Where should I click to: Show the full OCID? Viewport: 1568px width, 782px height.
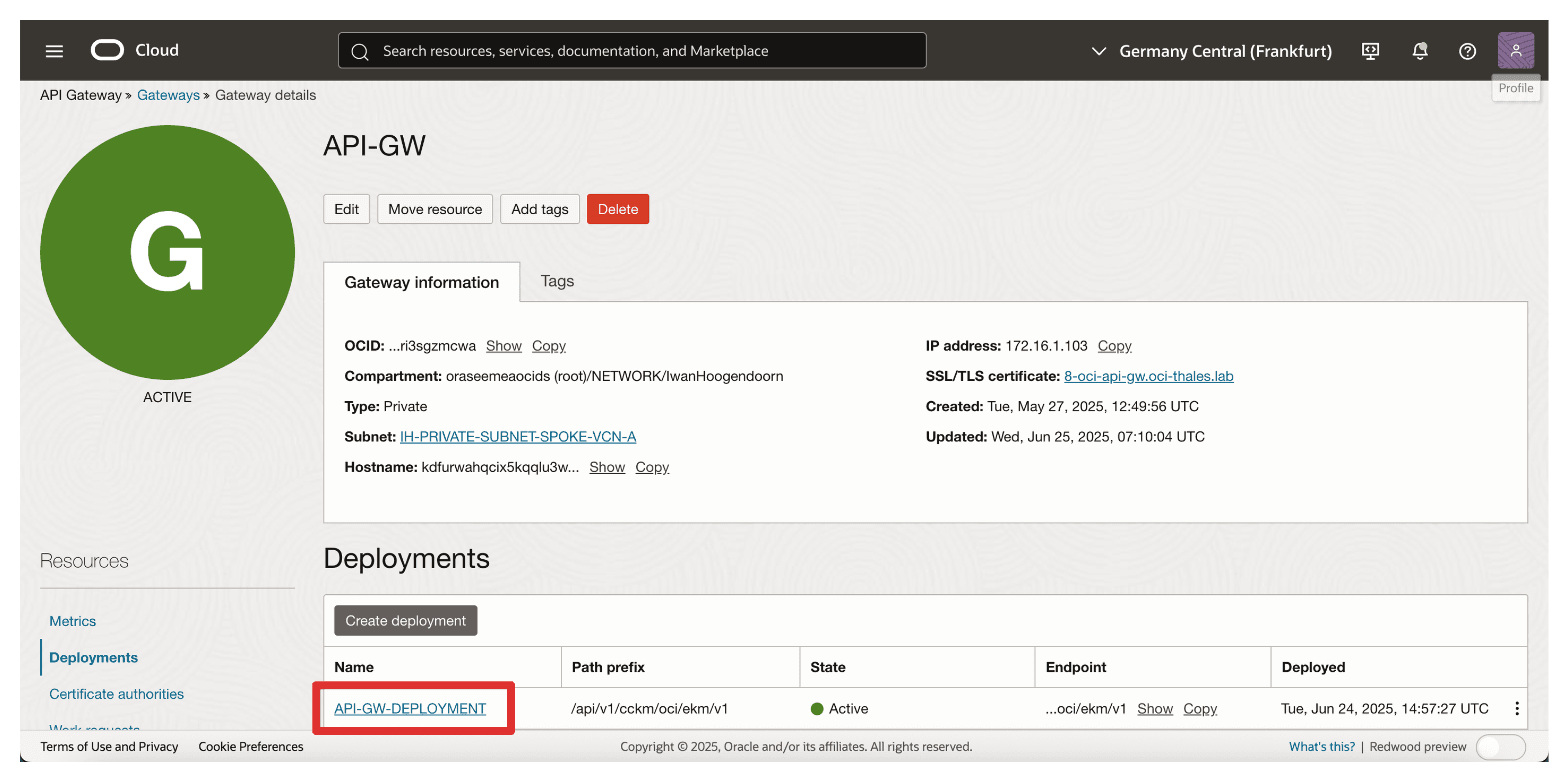click(x=504, y=346)
